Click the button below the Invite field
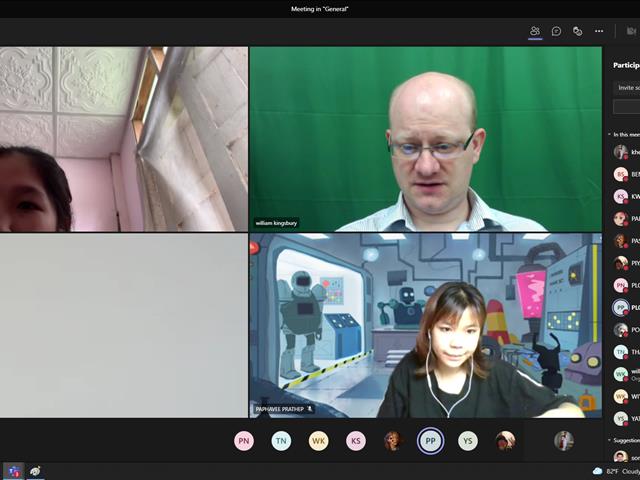This screenshot has height=480, width=640. 627,107
